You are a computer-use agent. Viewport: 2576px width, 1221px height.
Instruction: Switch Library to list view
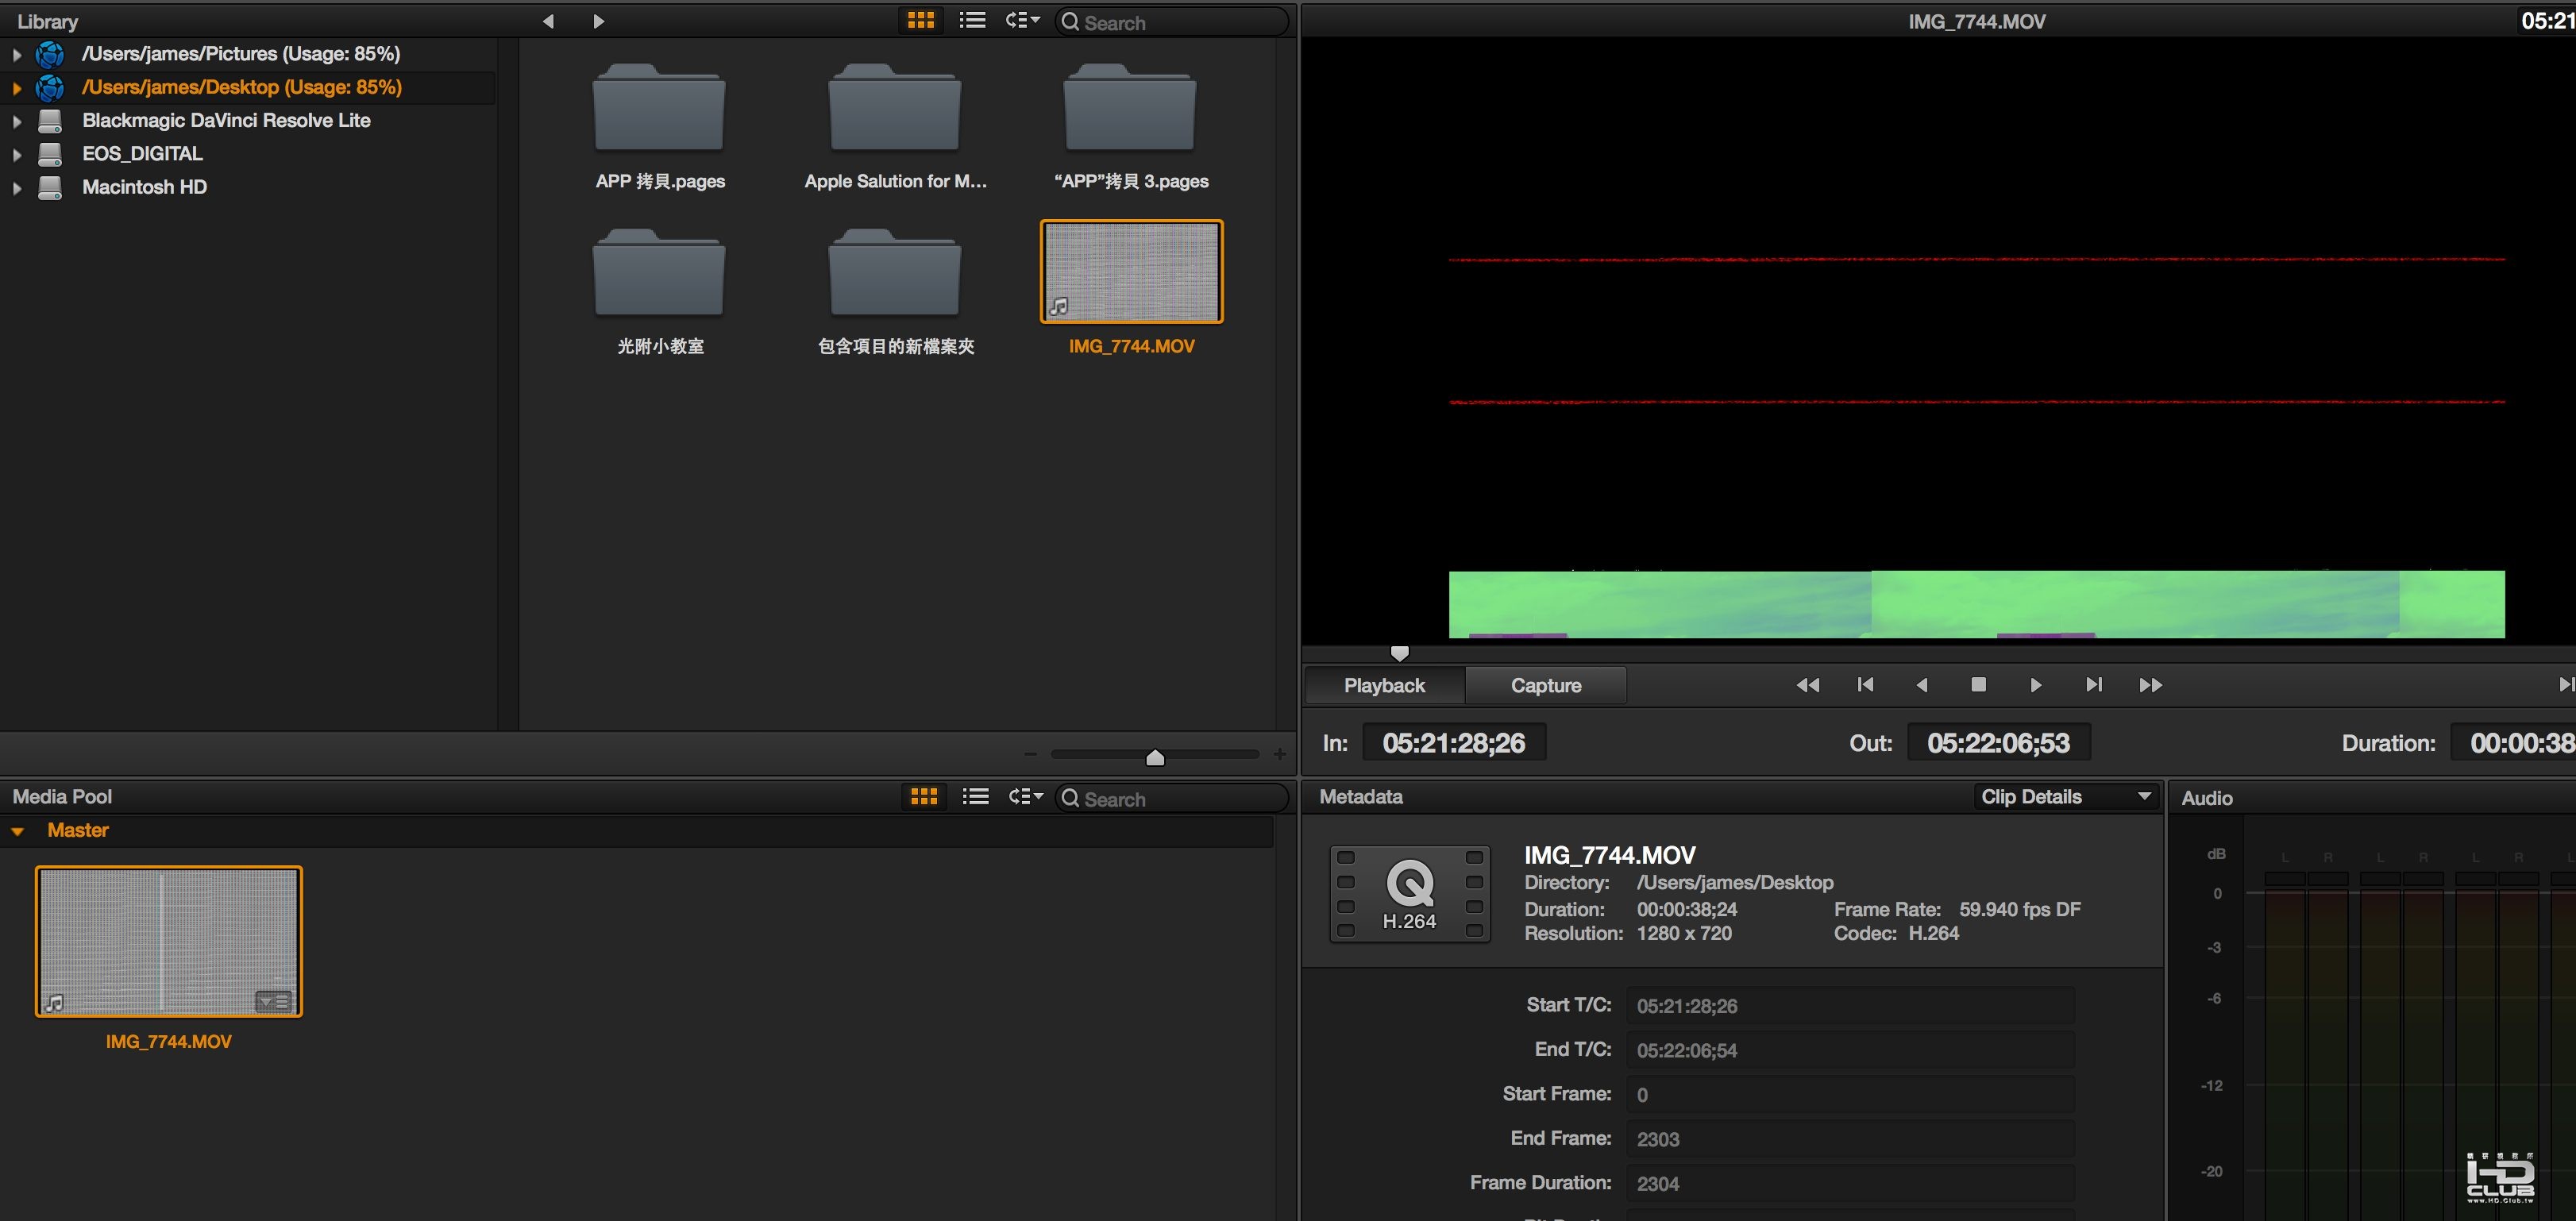click(972, 20)
